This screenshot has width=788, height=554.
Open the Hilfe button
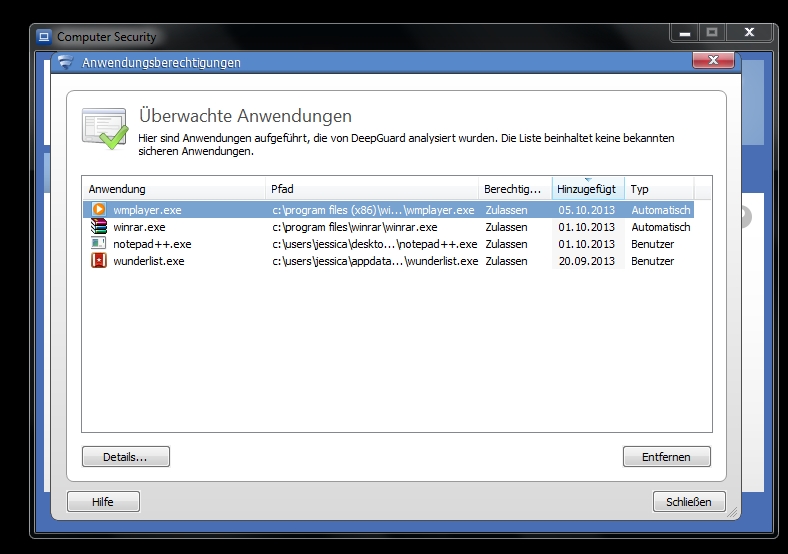pos(103,501)
